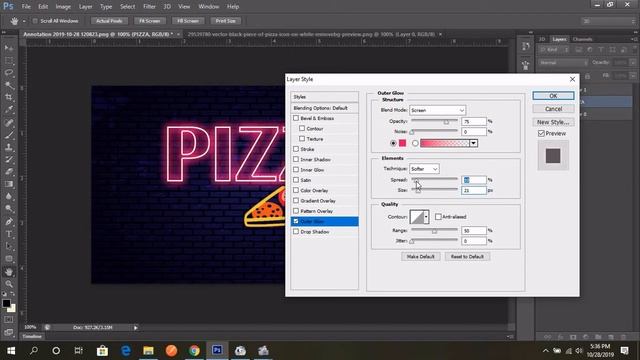
Task: Open the Technique dropdown set to Softer
Action: click(x=424, y=169)
